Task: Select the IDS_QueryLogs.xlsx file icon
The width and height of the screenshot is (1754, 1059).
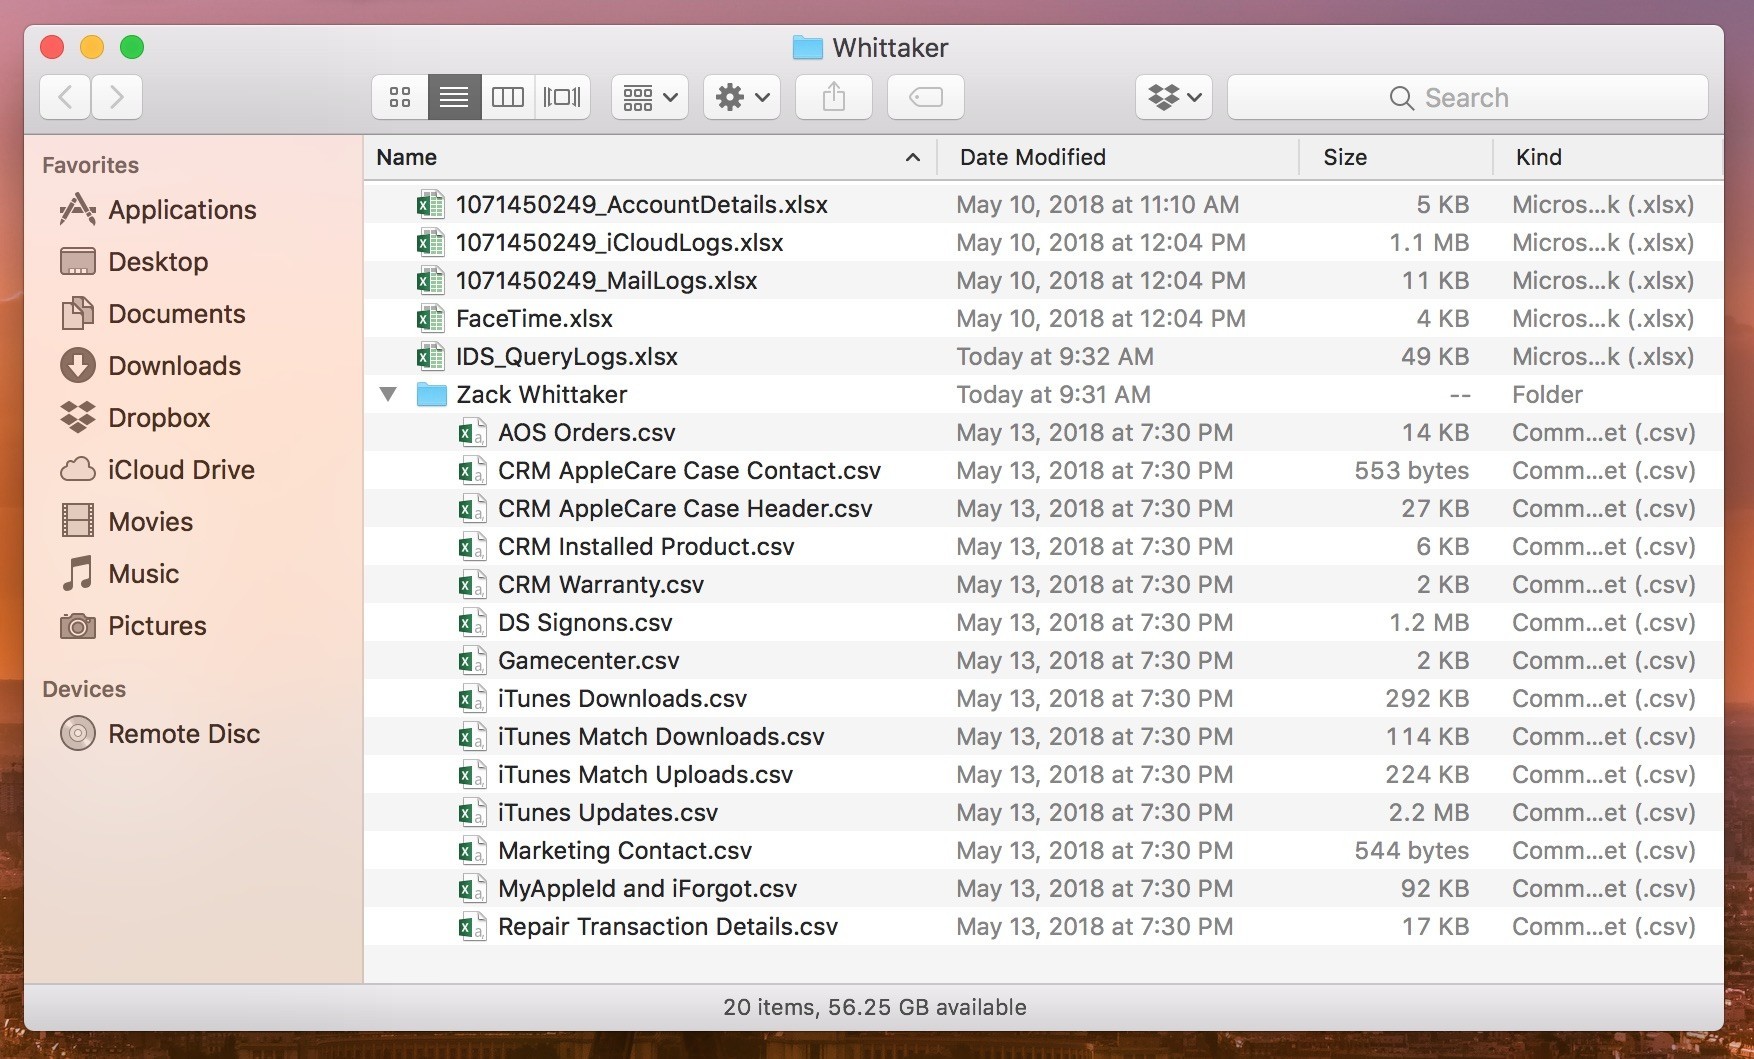Action: coord(430,357)
